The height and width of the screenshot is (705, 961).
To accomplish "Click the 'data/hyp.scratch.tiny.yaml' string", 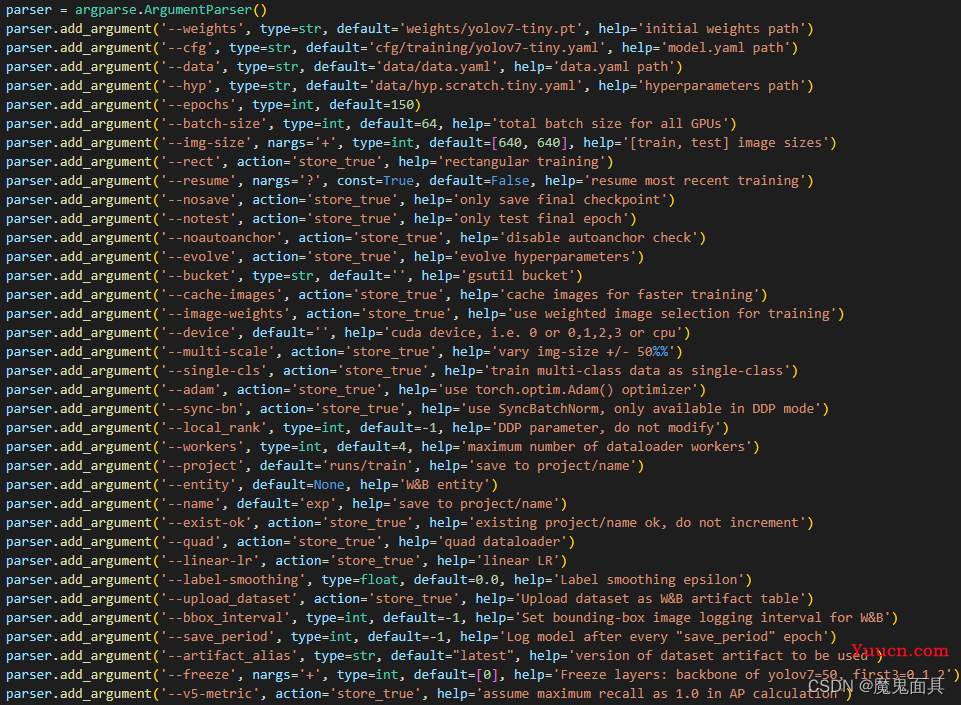I will 476,86.
